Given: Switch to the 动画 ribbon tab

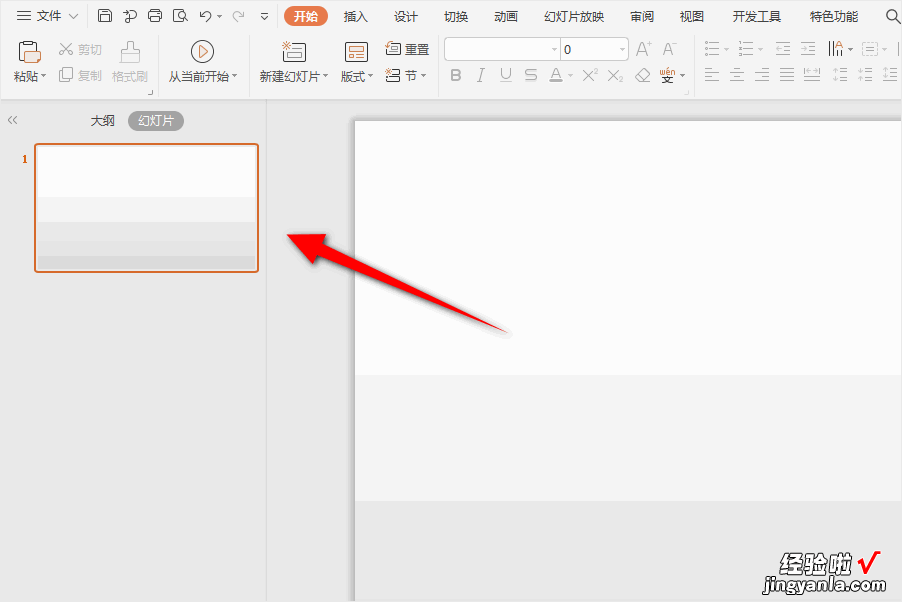Looking at the screenshot, I should [506, 16].
